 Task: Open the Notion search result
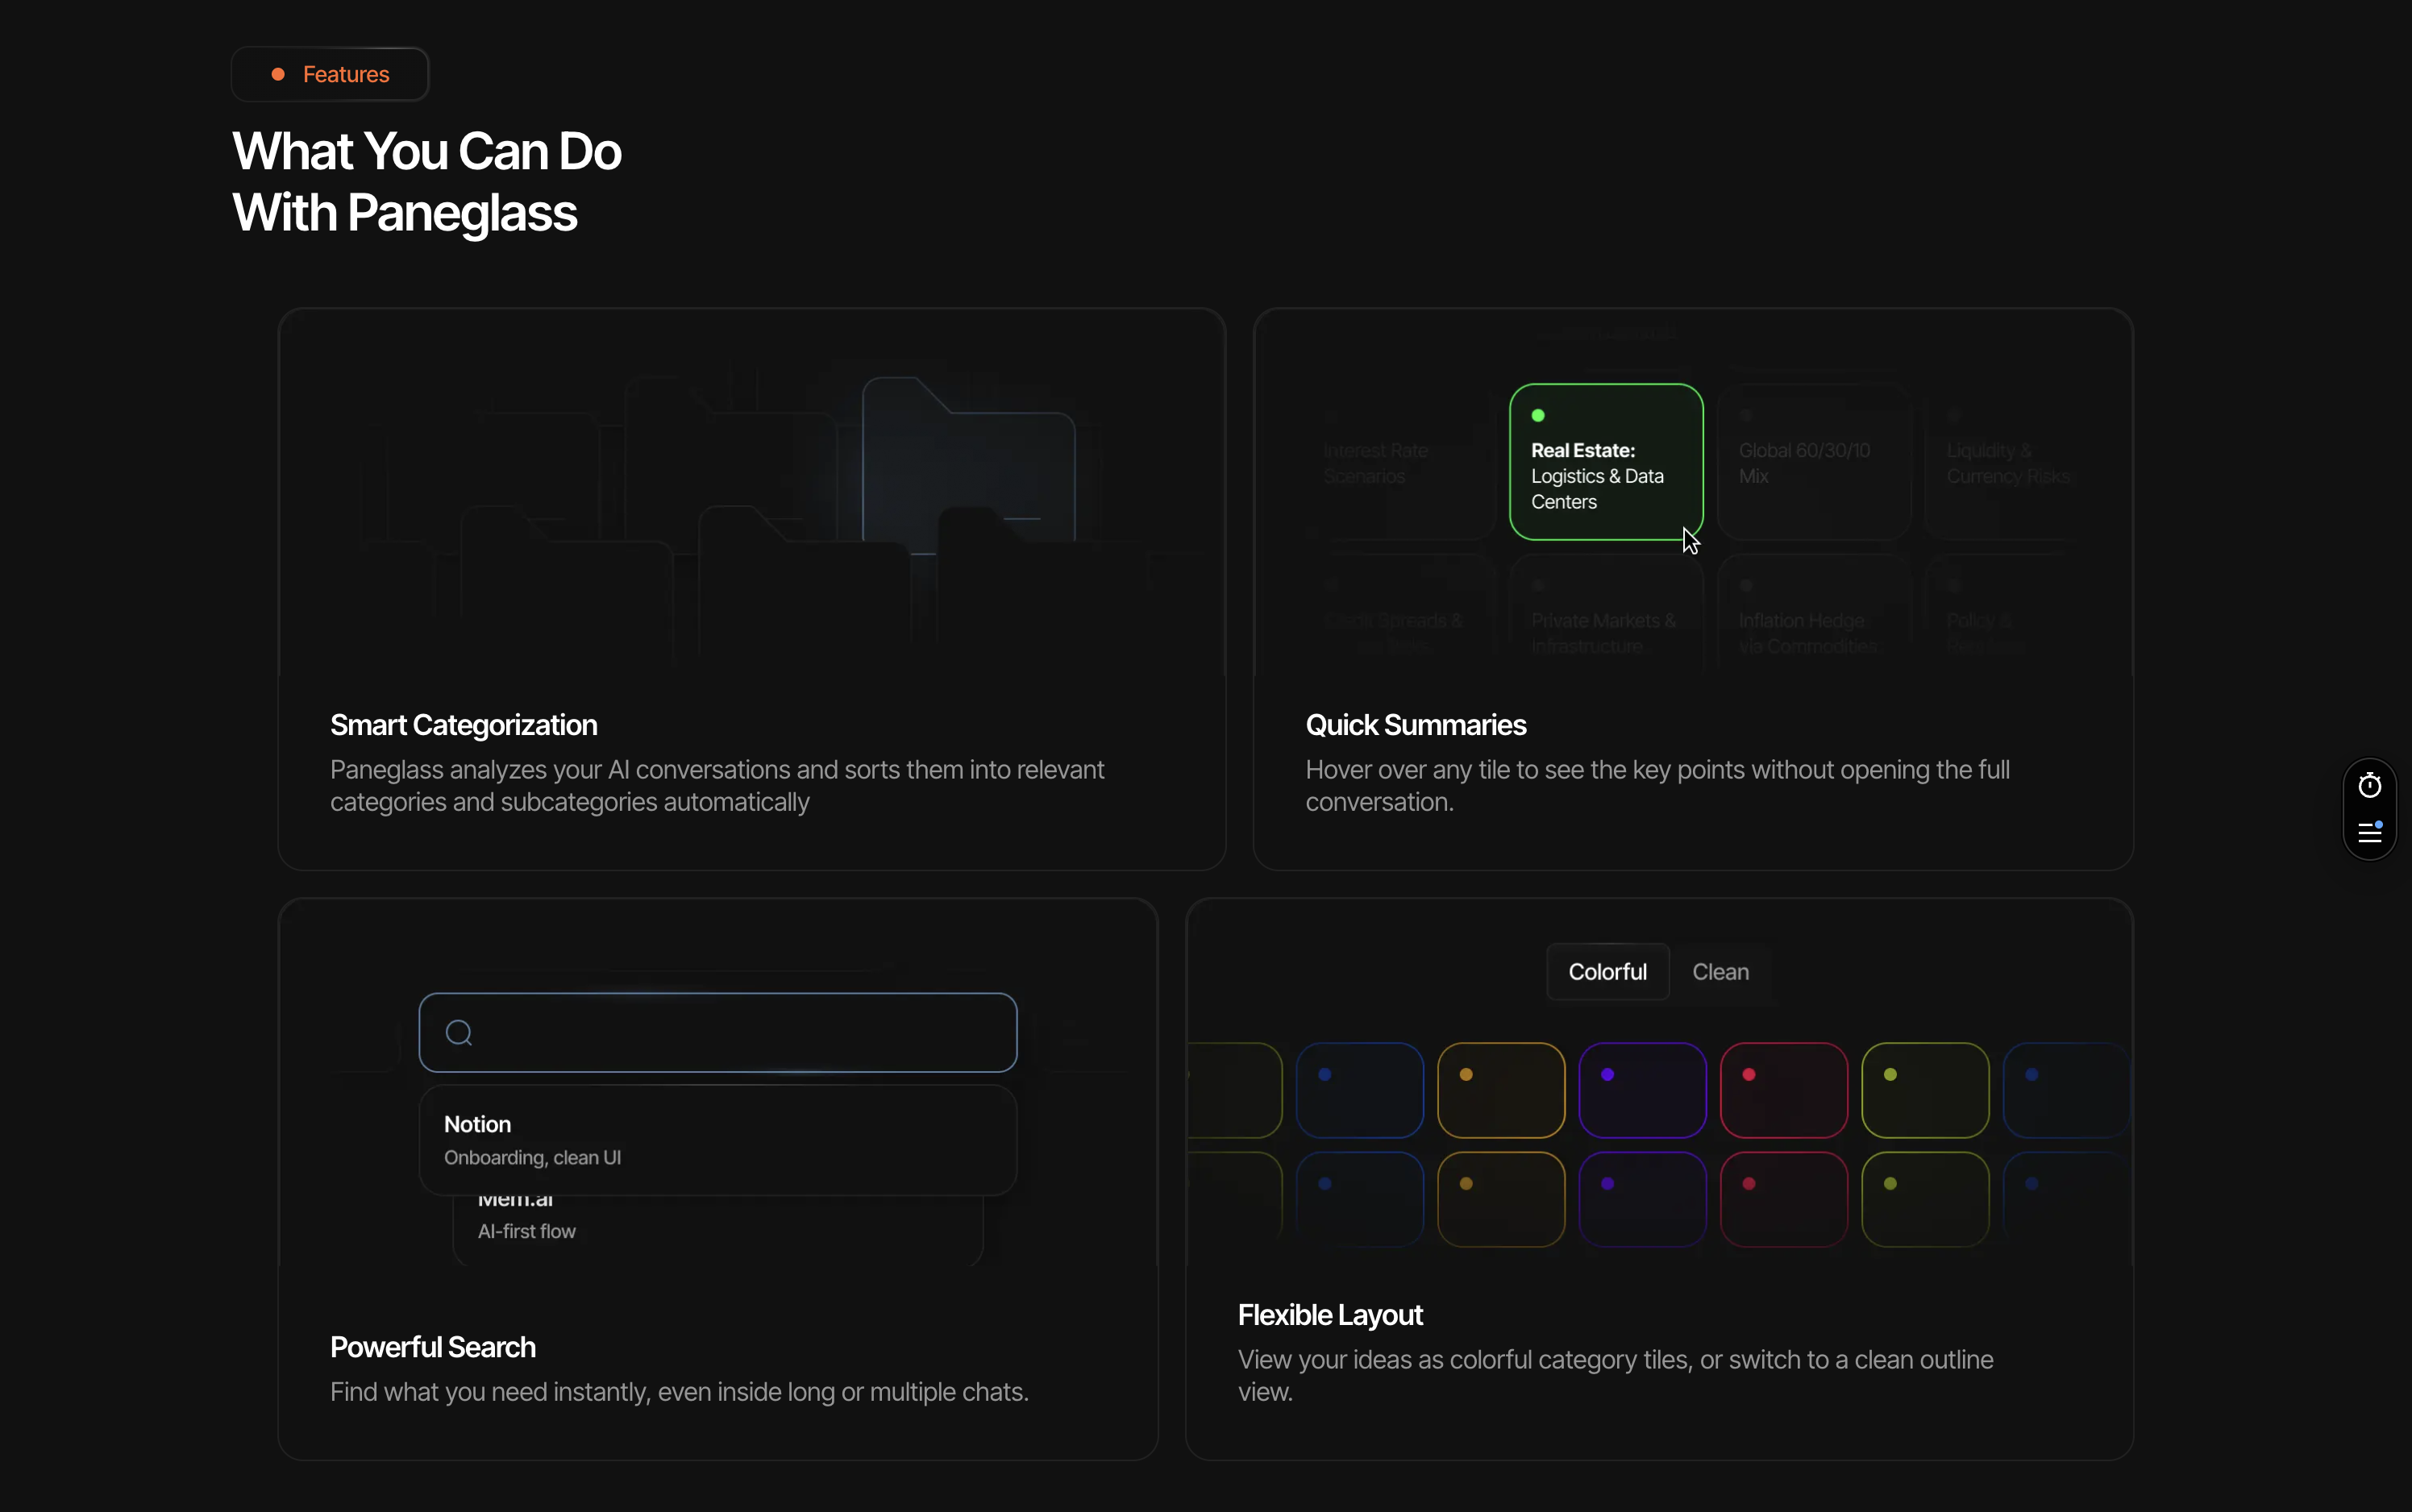point(718,1139)
